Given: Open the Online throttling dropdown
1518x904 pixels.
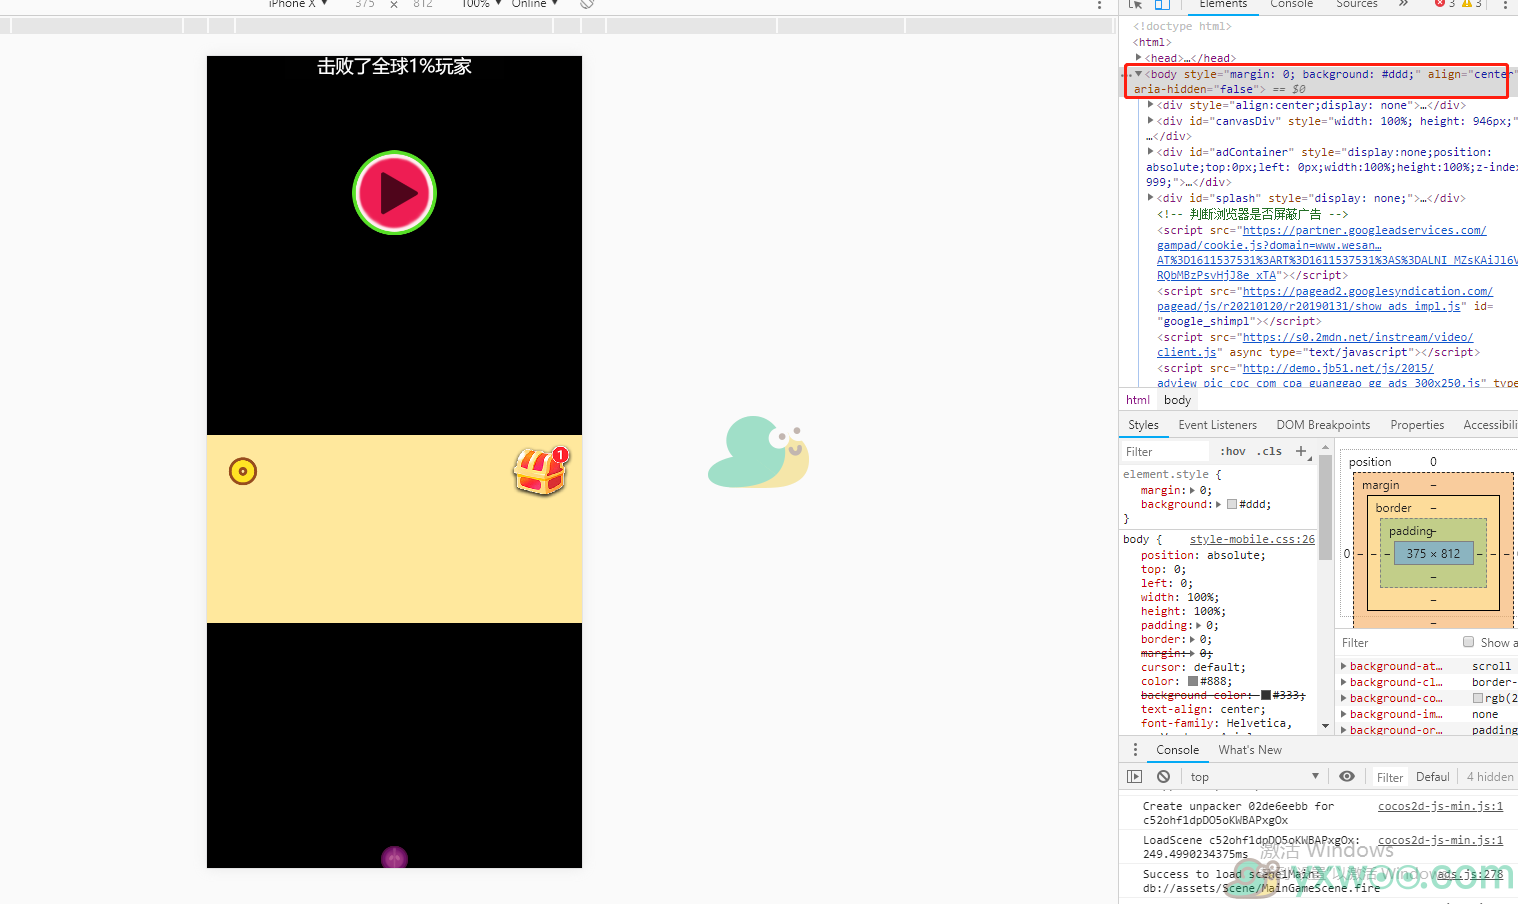Looking at the screenshot, I should click(535, 4).
